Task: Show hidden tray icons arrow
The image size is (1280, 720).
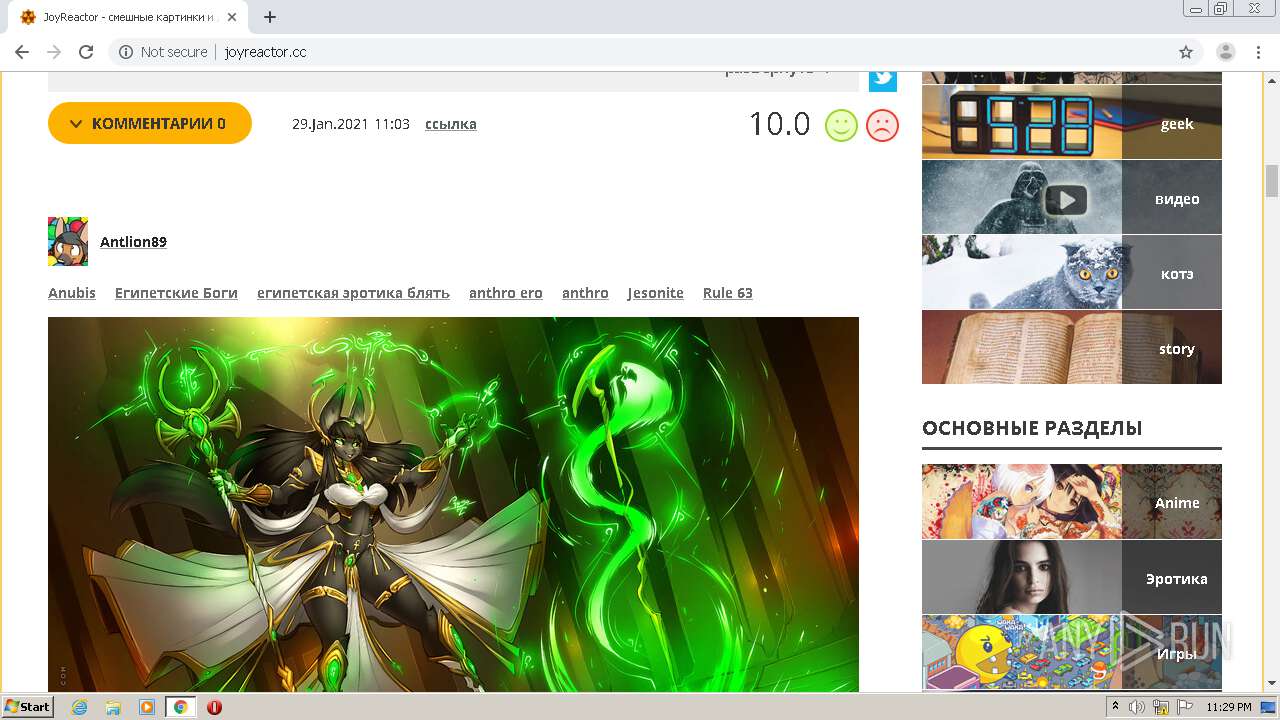Action: pos(1115,706)
